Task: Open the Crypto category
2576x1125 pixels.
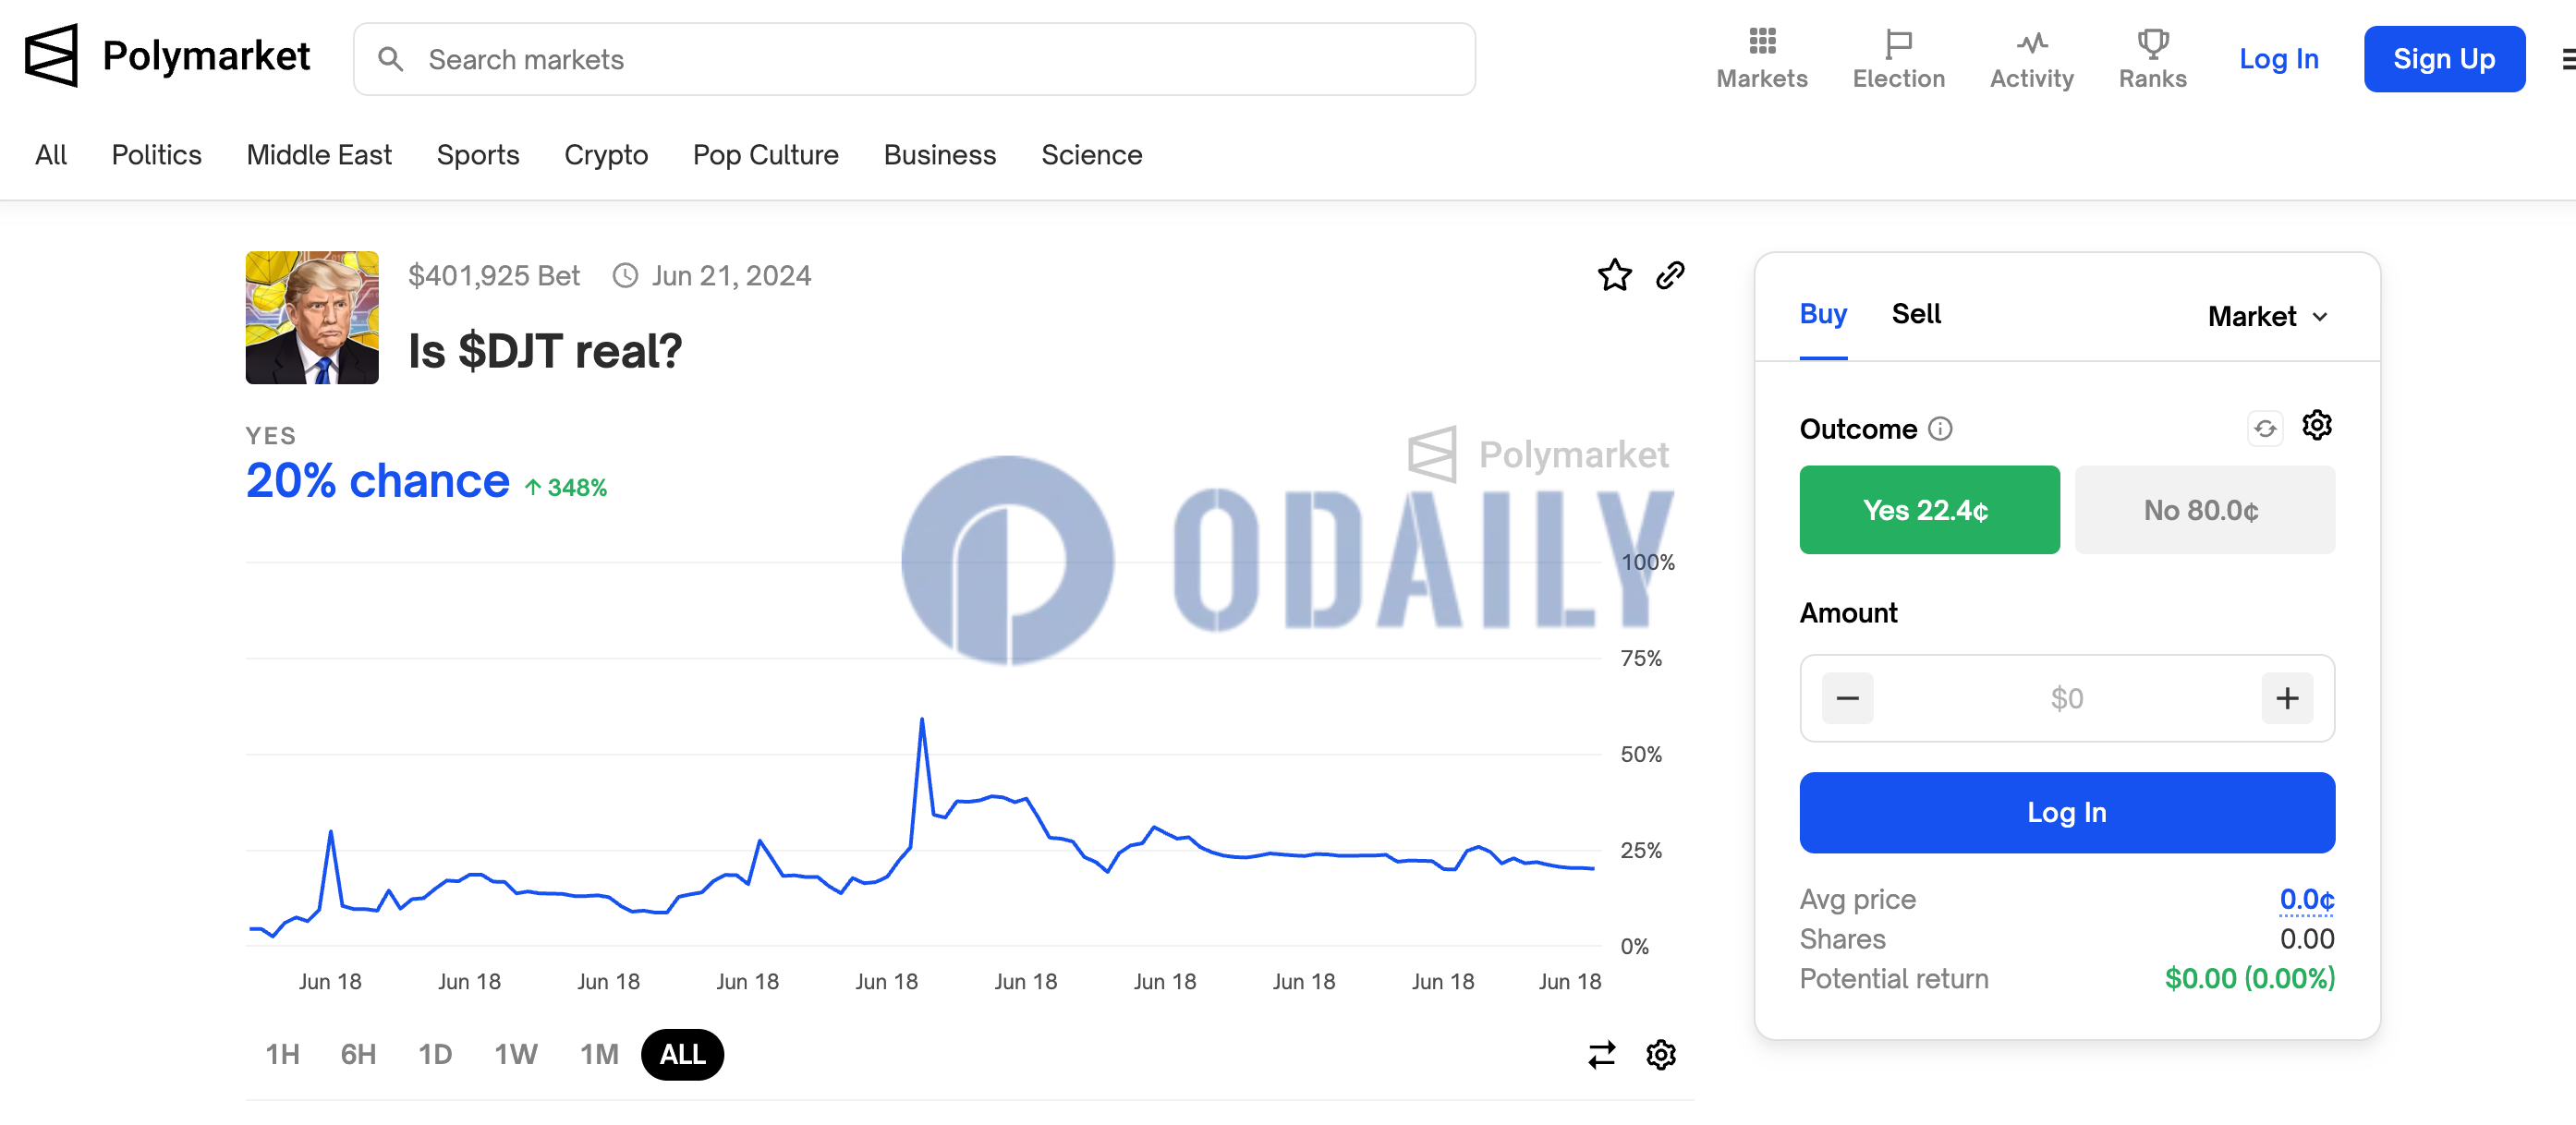Action: [605, 155]
